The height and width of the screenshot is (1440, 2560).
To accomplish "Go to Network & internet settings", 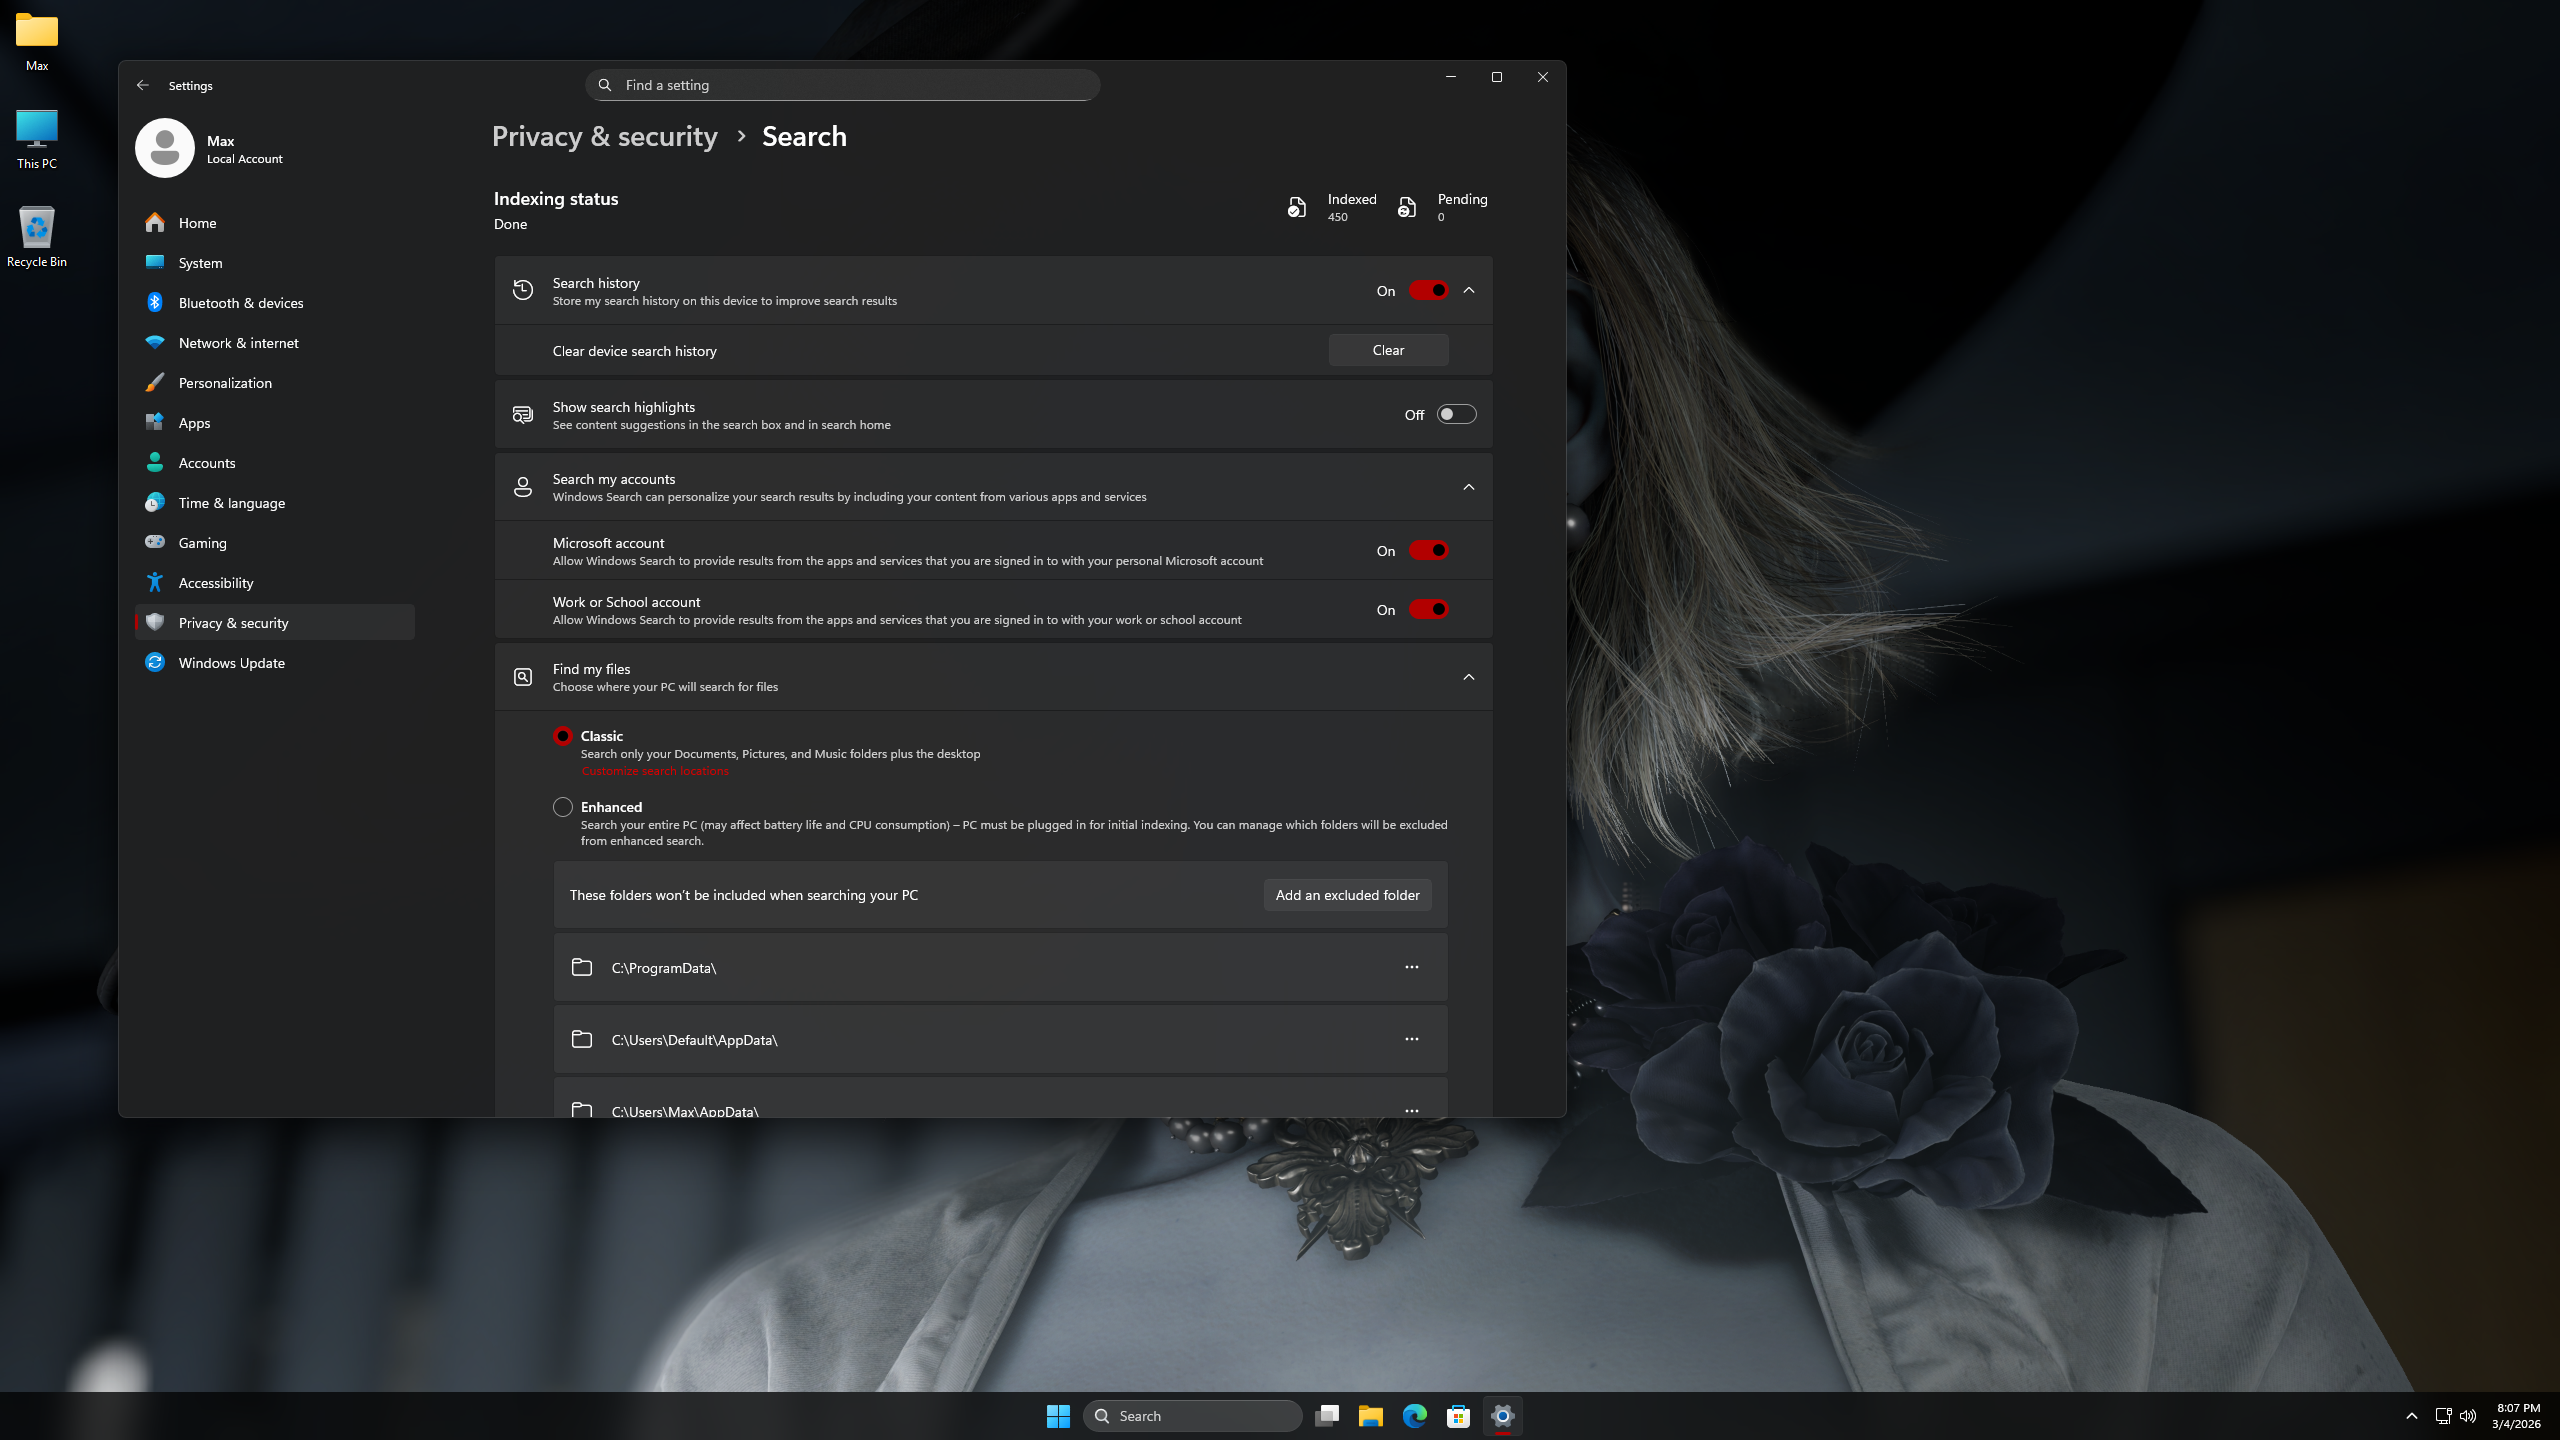I will point(275,343).
